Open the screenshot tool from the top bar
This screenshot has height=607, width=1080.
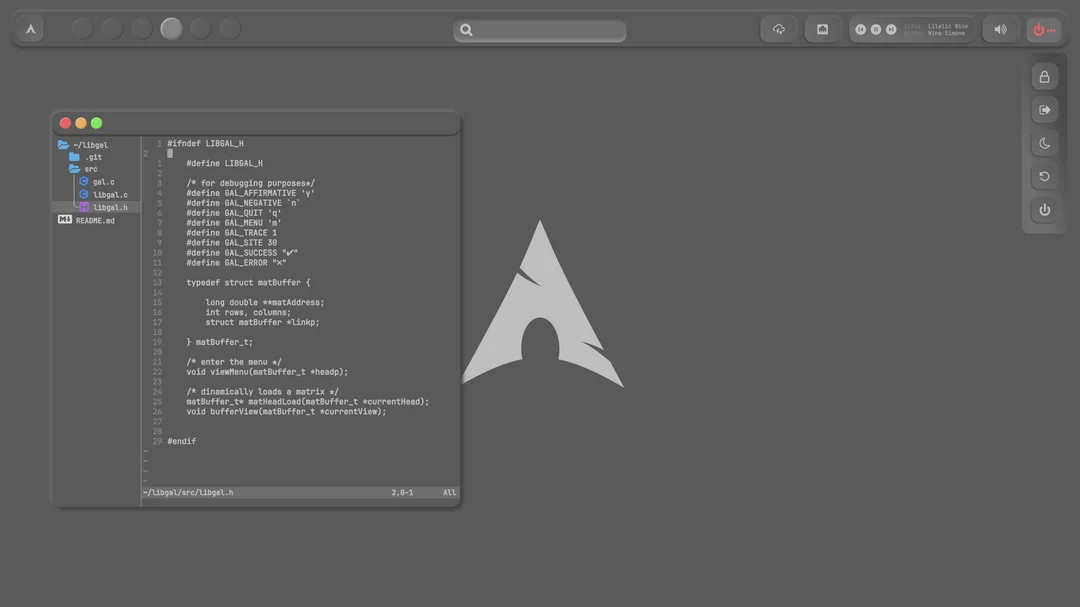pos(822,29)
